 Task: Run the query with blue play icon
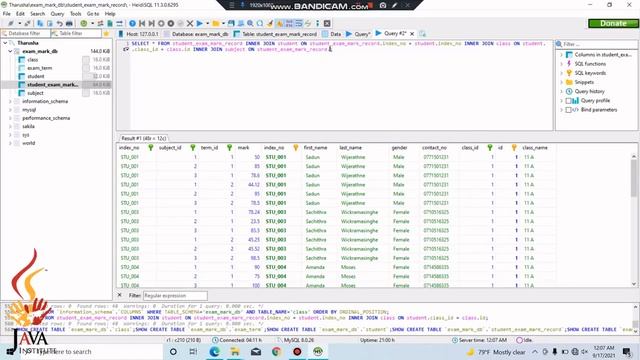tap(199, 24)
